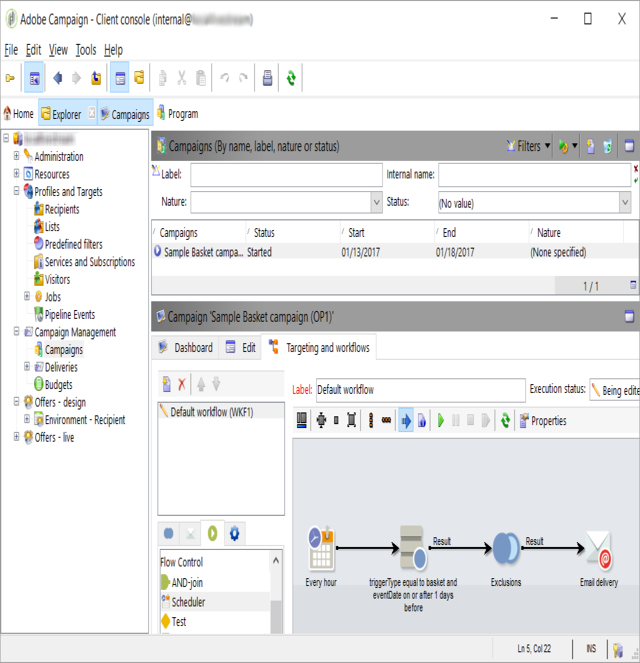Toggle the blue arrow transition mode icon
640x663 pixels.
pyautogui.click(x=406, y=420)
